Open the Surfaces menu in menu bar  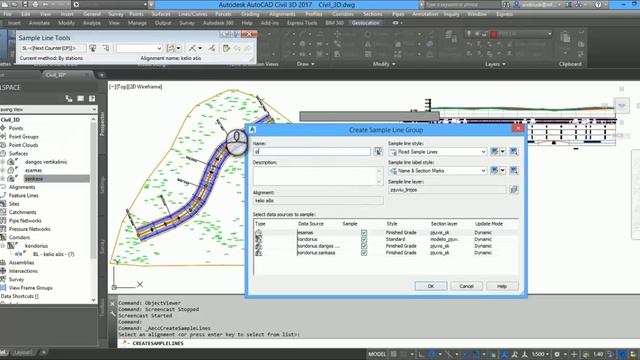point(161,14)
